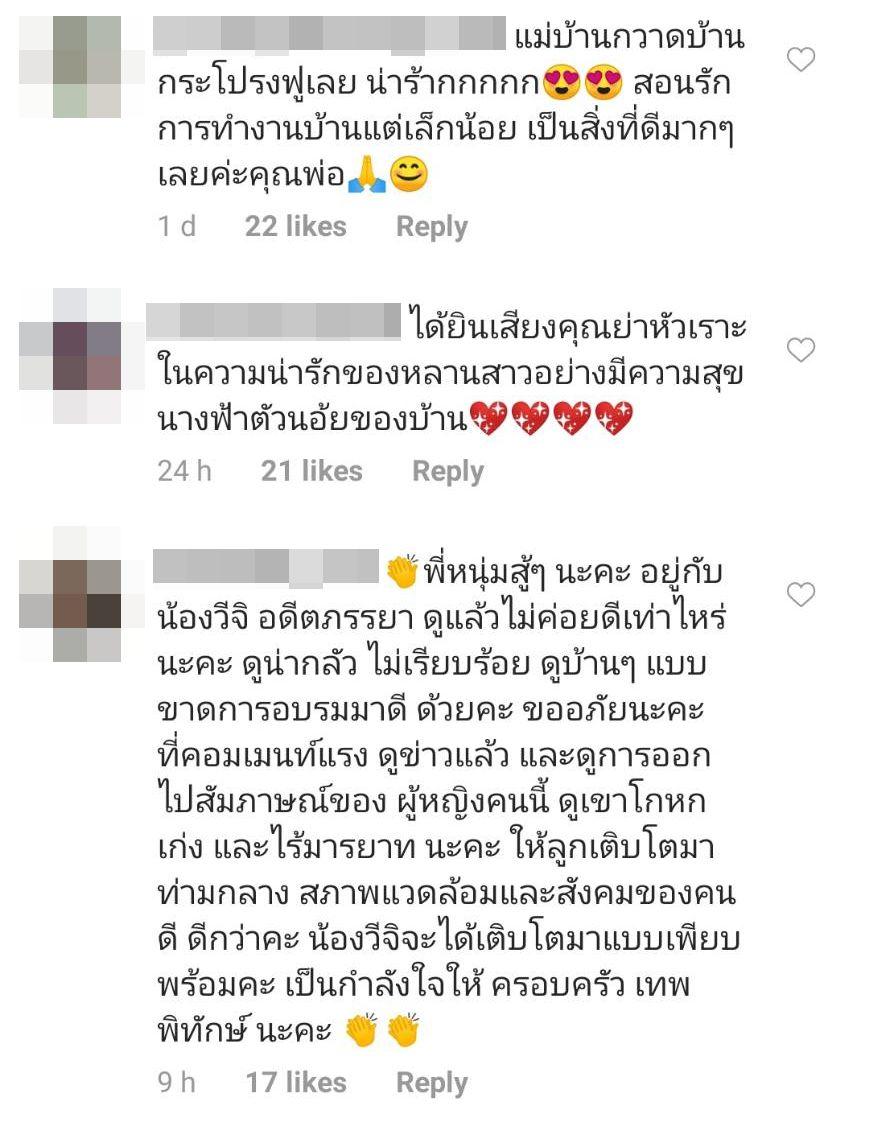
Task: View who gave the 22 likes
Action: (x=295, y=227)
